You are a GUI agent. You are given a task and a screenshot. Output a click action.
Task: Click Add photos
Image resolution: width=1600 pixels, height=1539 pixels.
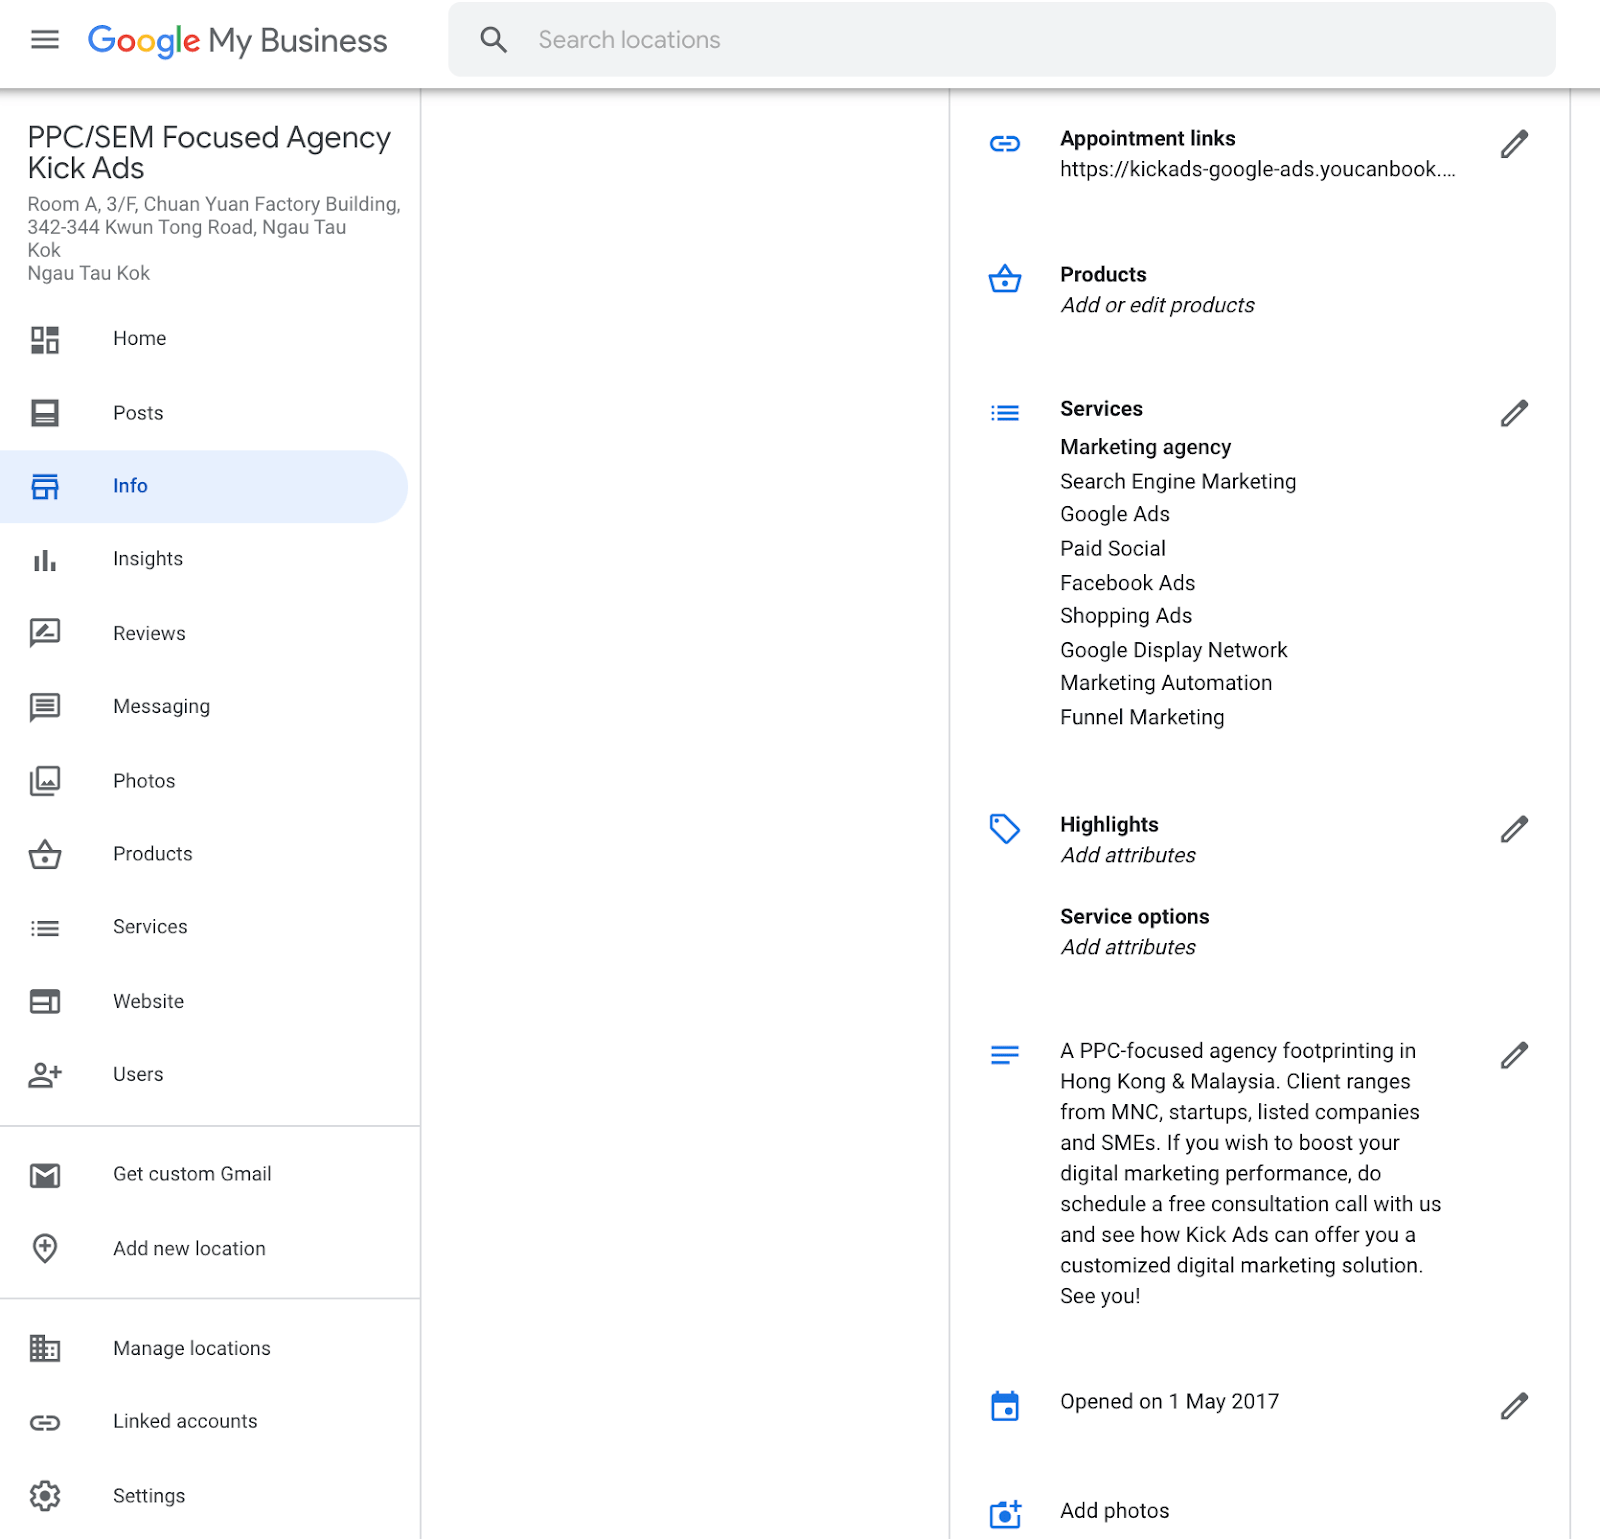[1115, 1511]
